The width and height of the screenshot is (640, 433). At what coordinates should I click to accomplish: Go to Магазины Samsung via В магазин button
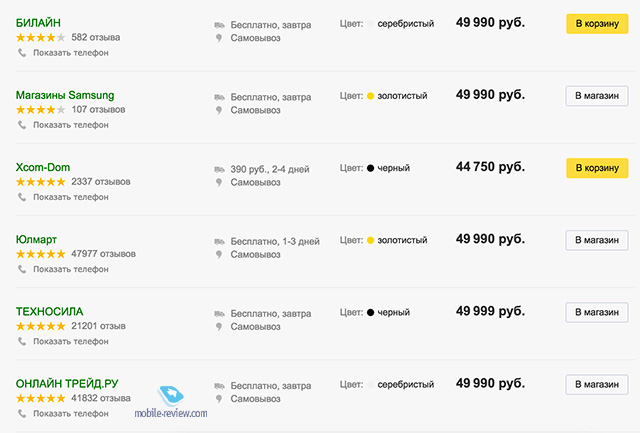pyautogui.click(x=597, y=96)
